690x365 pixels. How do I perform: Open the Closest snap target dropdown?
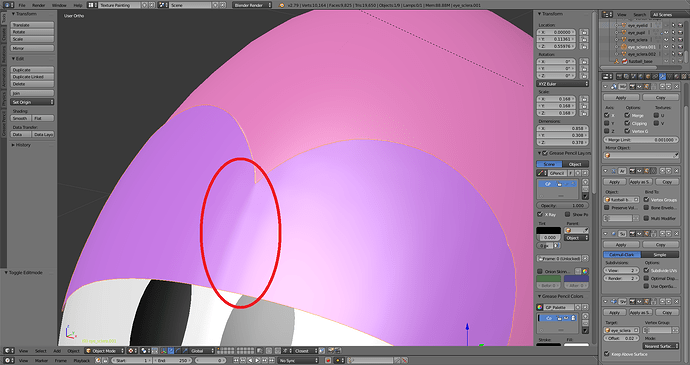point(305,351)
